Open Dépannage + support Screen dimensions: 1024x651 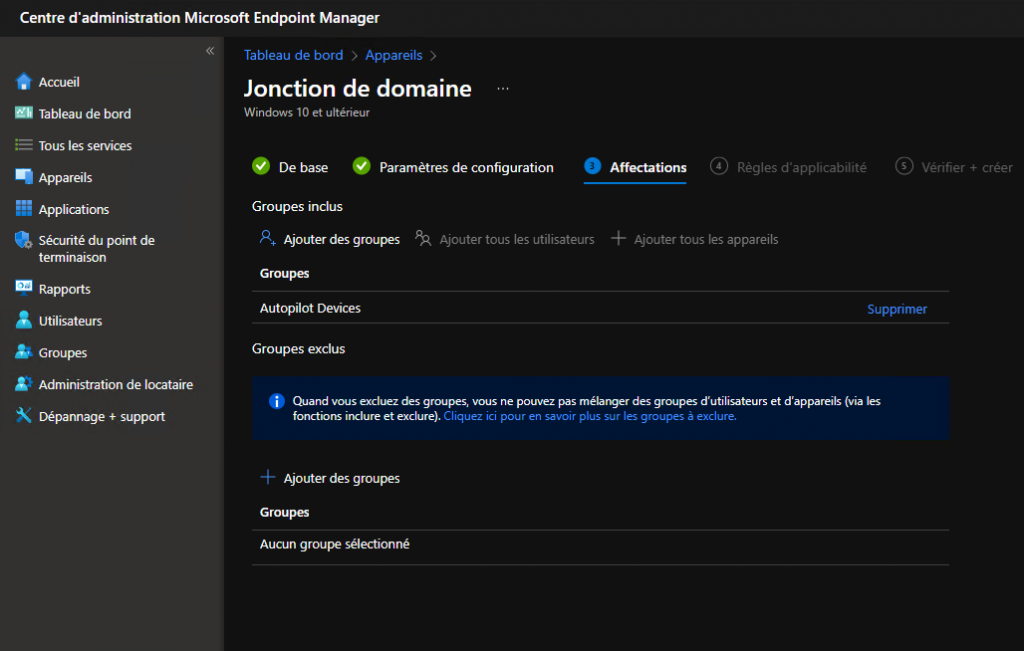tap(102, 417)
